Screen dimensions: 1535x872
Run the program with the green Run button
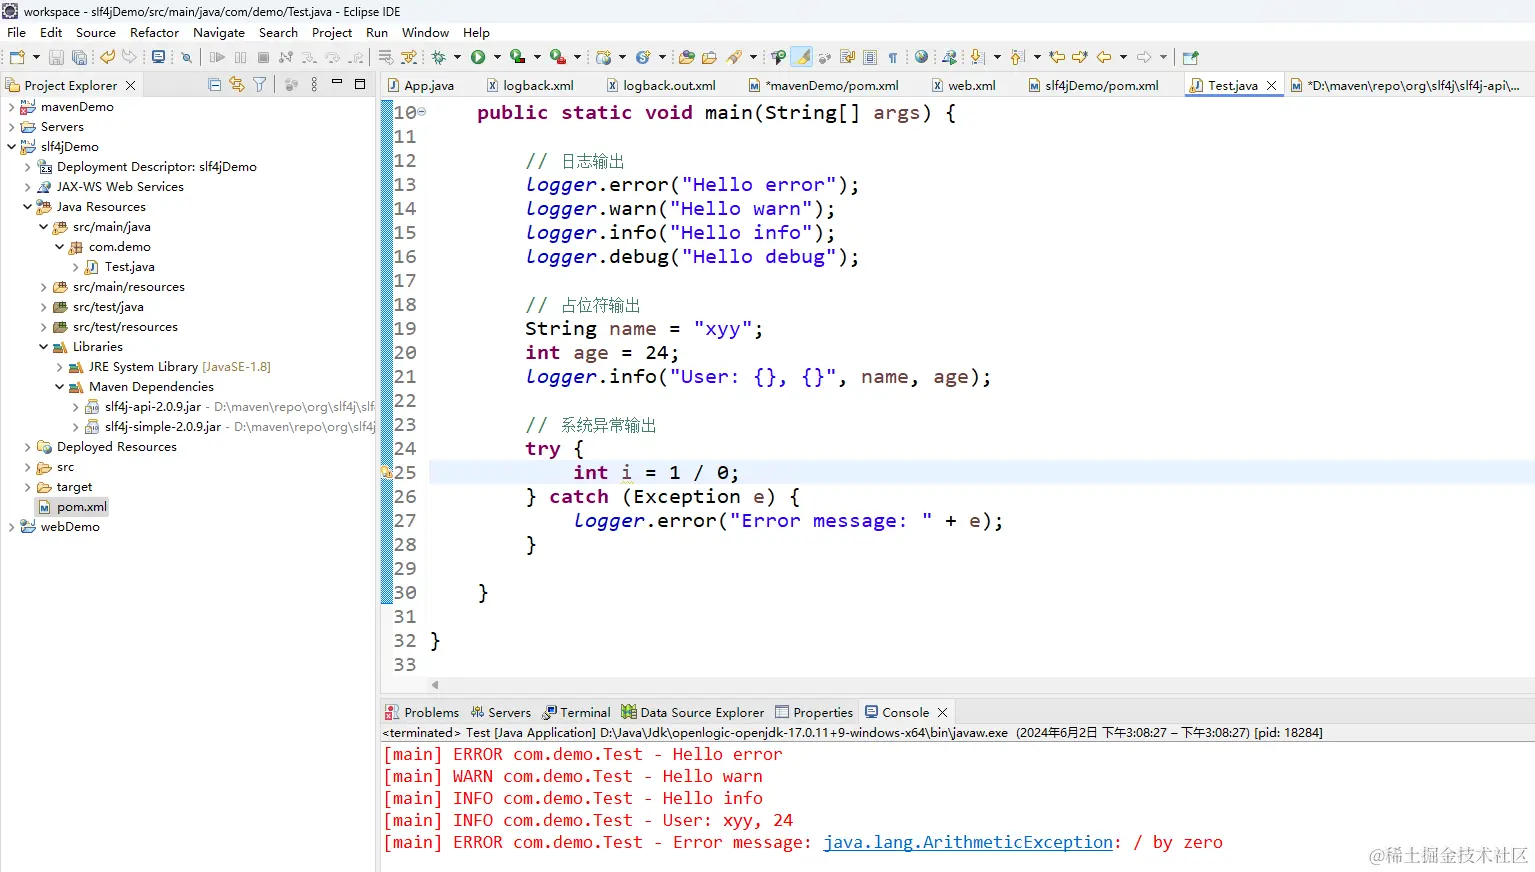click(x=478, y=57)
